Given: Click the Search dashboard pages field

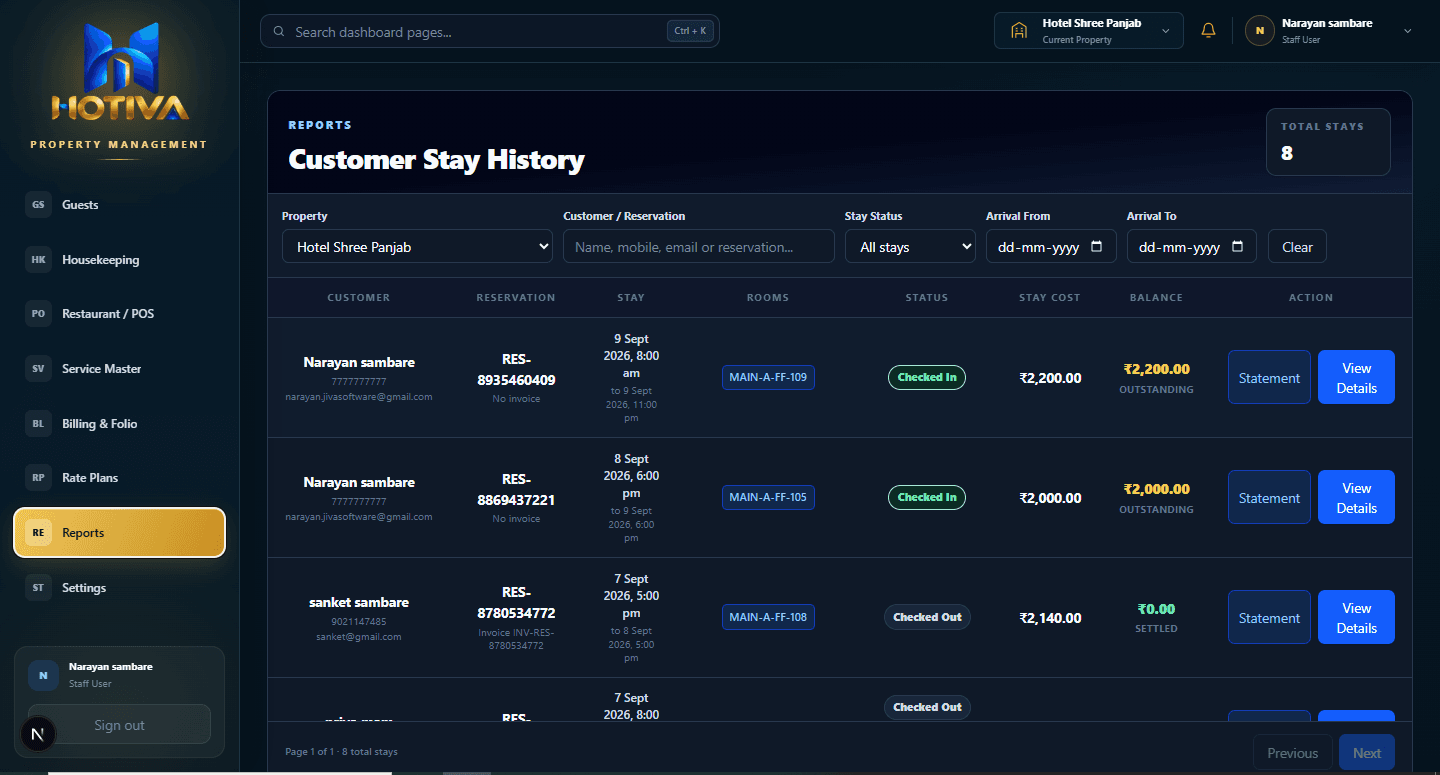Looking at the screenshot, I should tap(490, 31).
